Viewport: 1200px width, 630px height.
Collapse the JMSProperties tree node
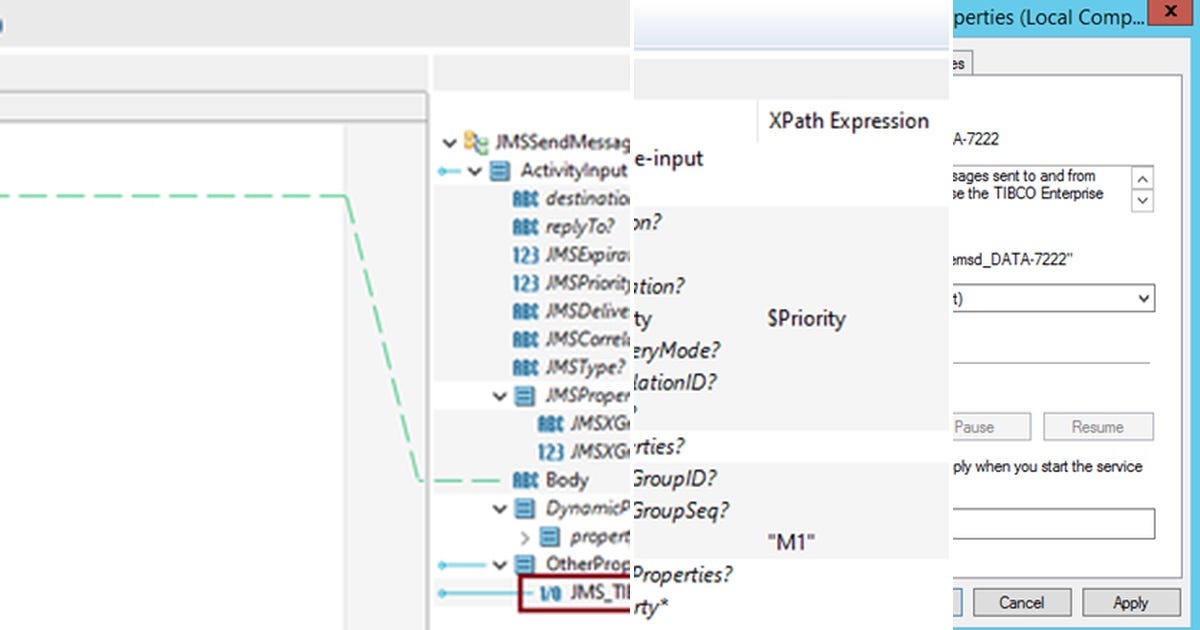coord(497,395)
